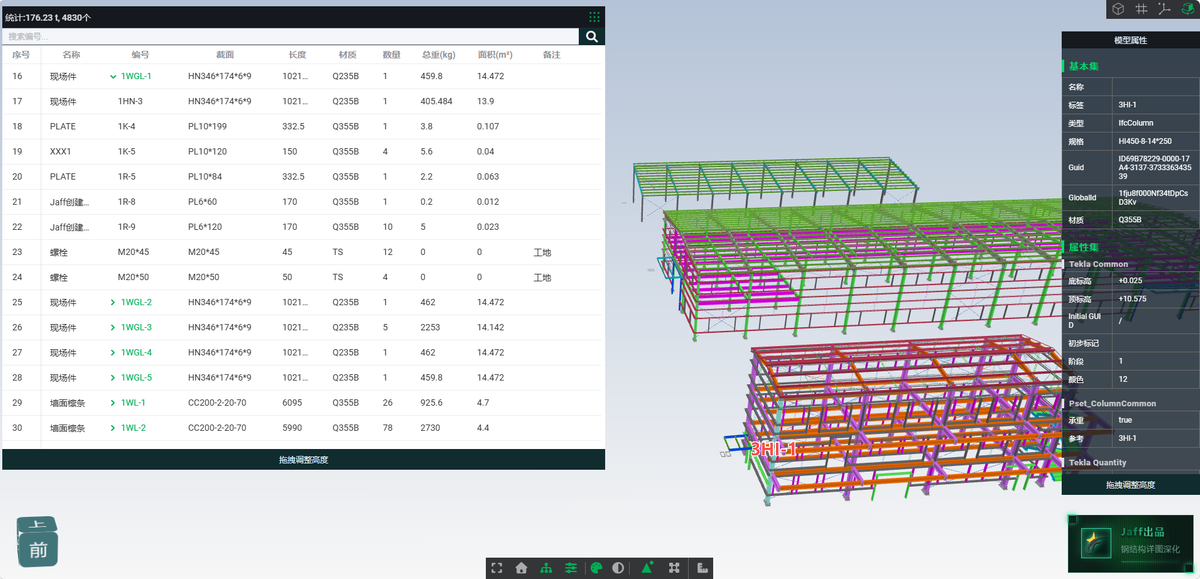Sort by 序号 column header

21,55
